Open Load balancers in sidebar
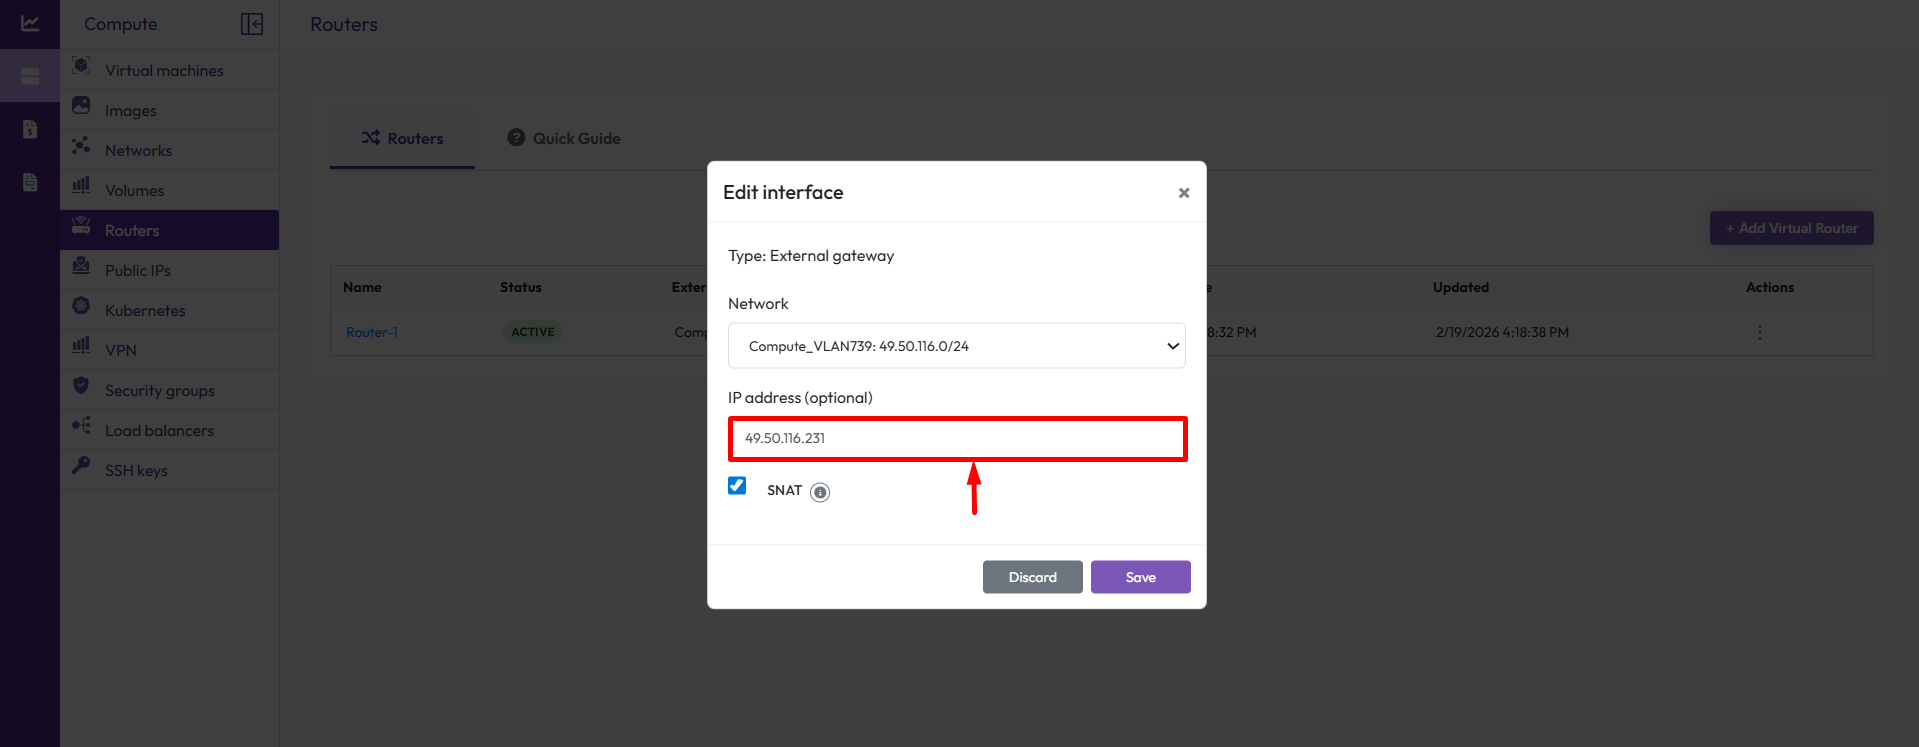 click(x=159, y=430)
